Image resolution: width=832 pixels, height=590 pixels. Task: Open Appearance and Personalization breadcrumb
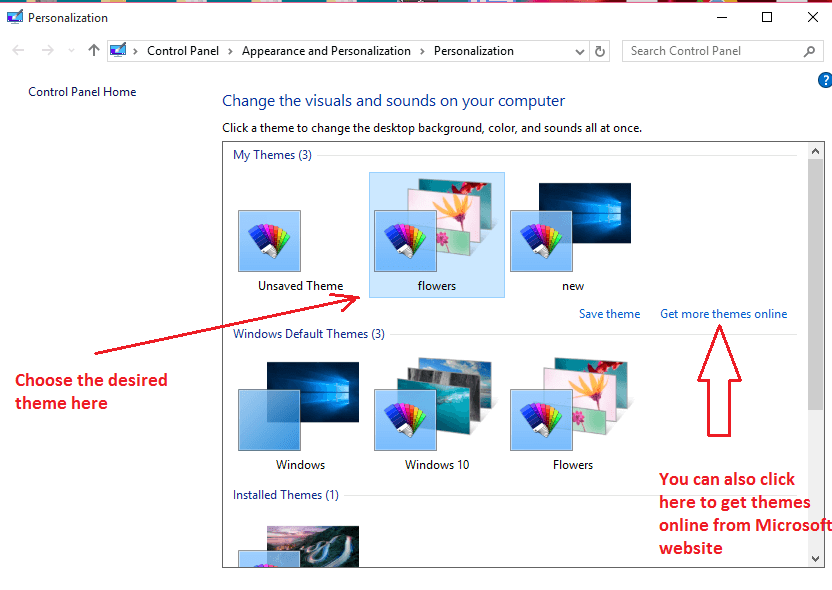tap(326, 51)
